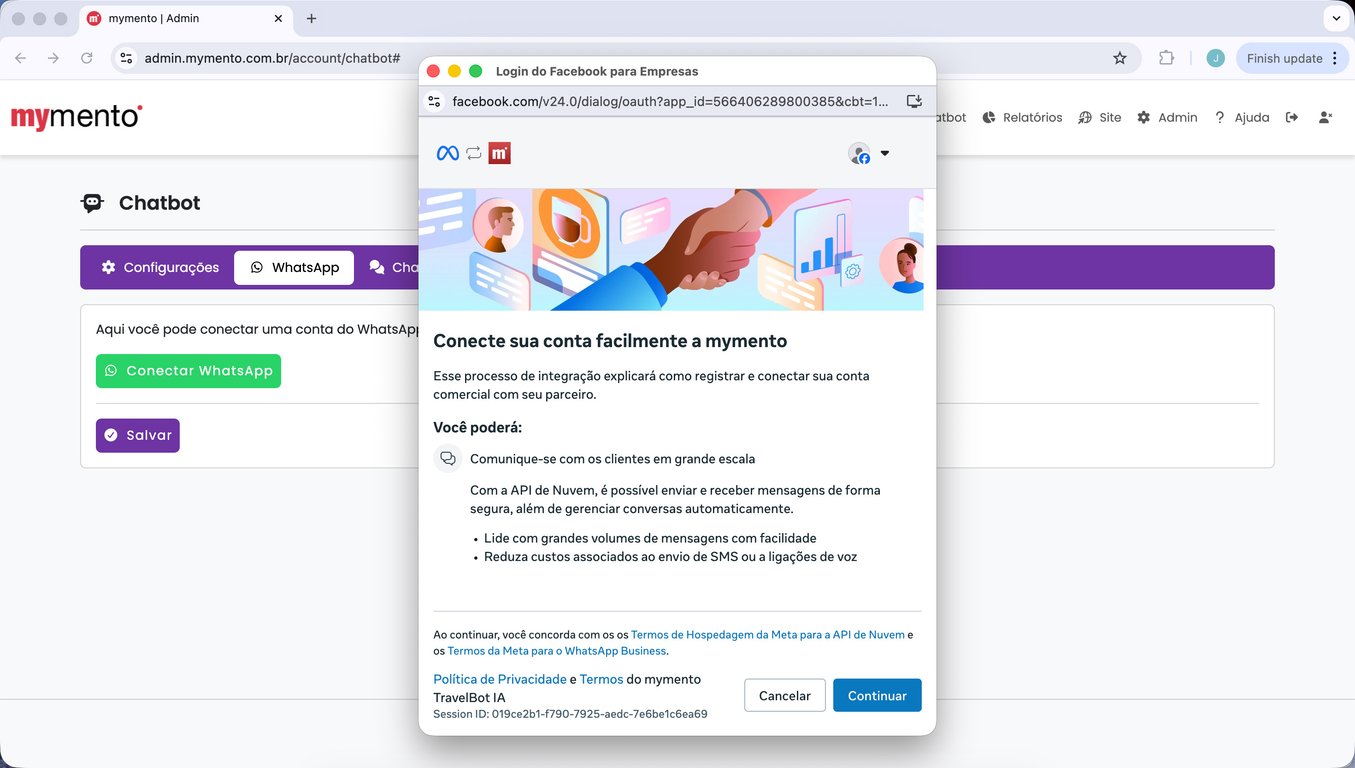Go back using the browser back arrow
Viewport: 1355px width, 768px height.
point(21,58)
